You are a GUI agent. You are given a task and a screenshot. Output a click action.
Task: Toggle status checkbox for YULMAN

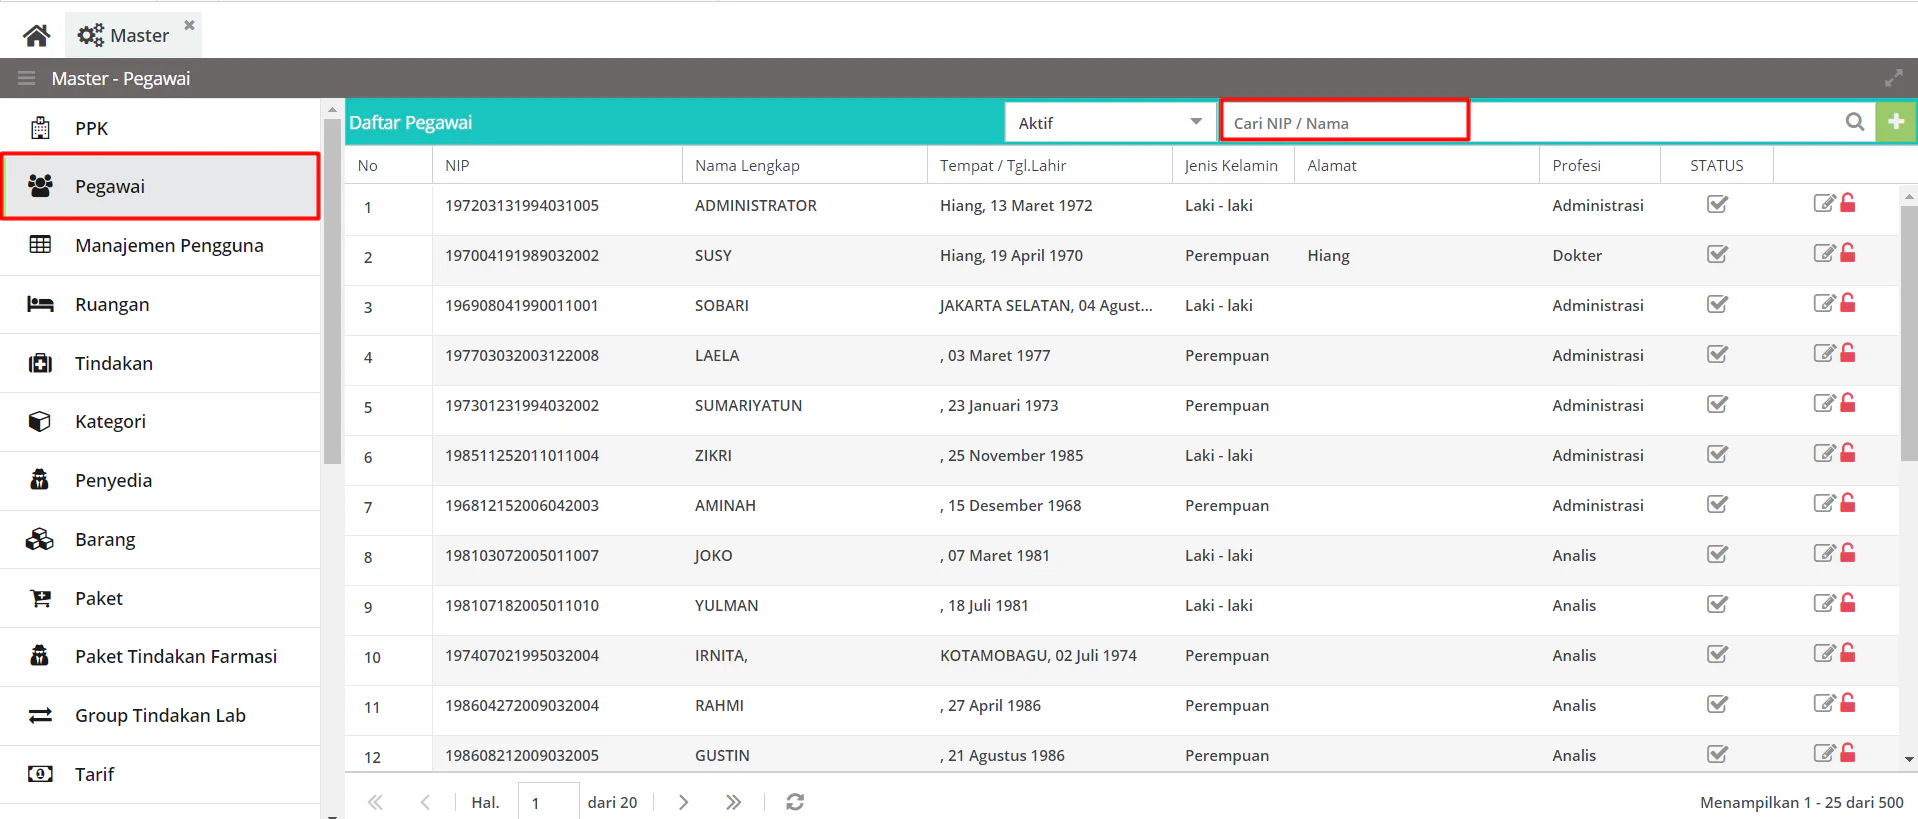[x=1717, y=604]
